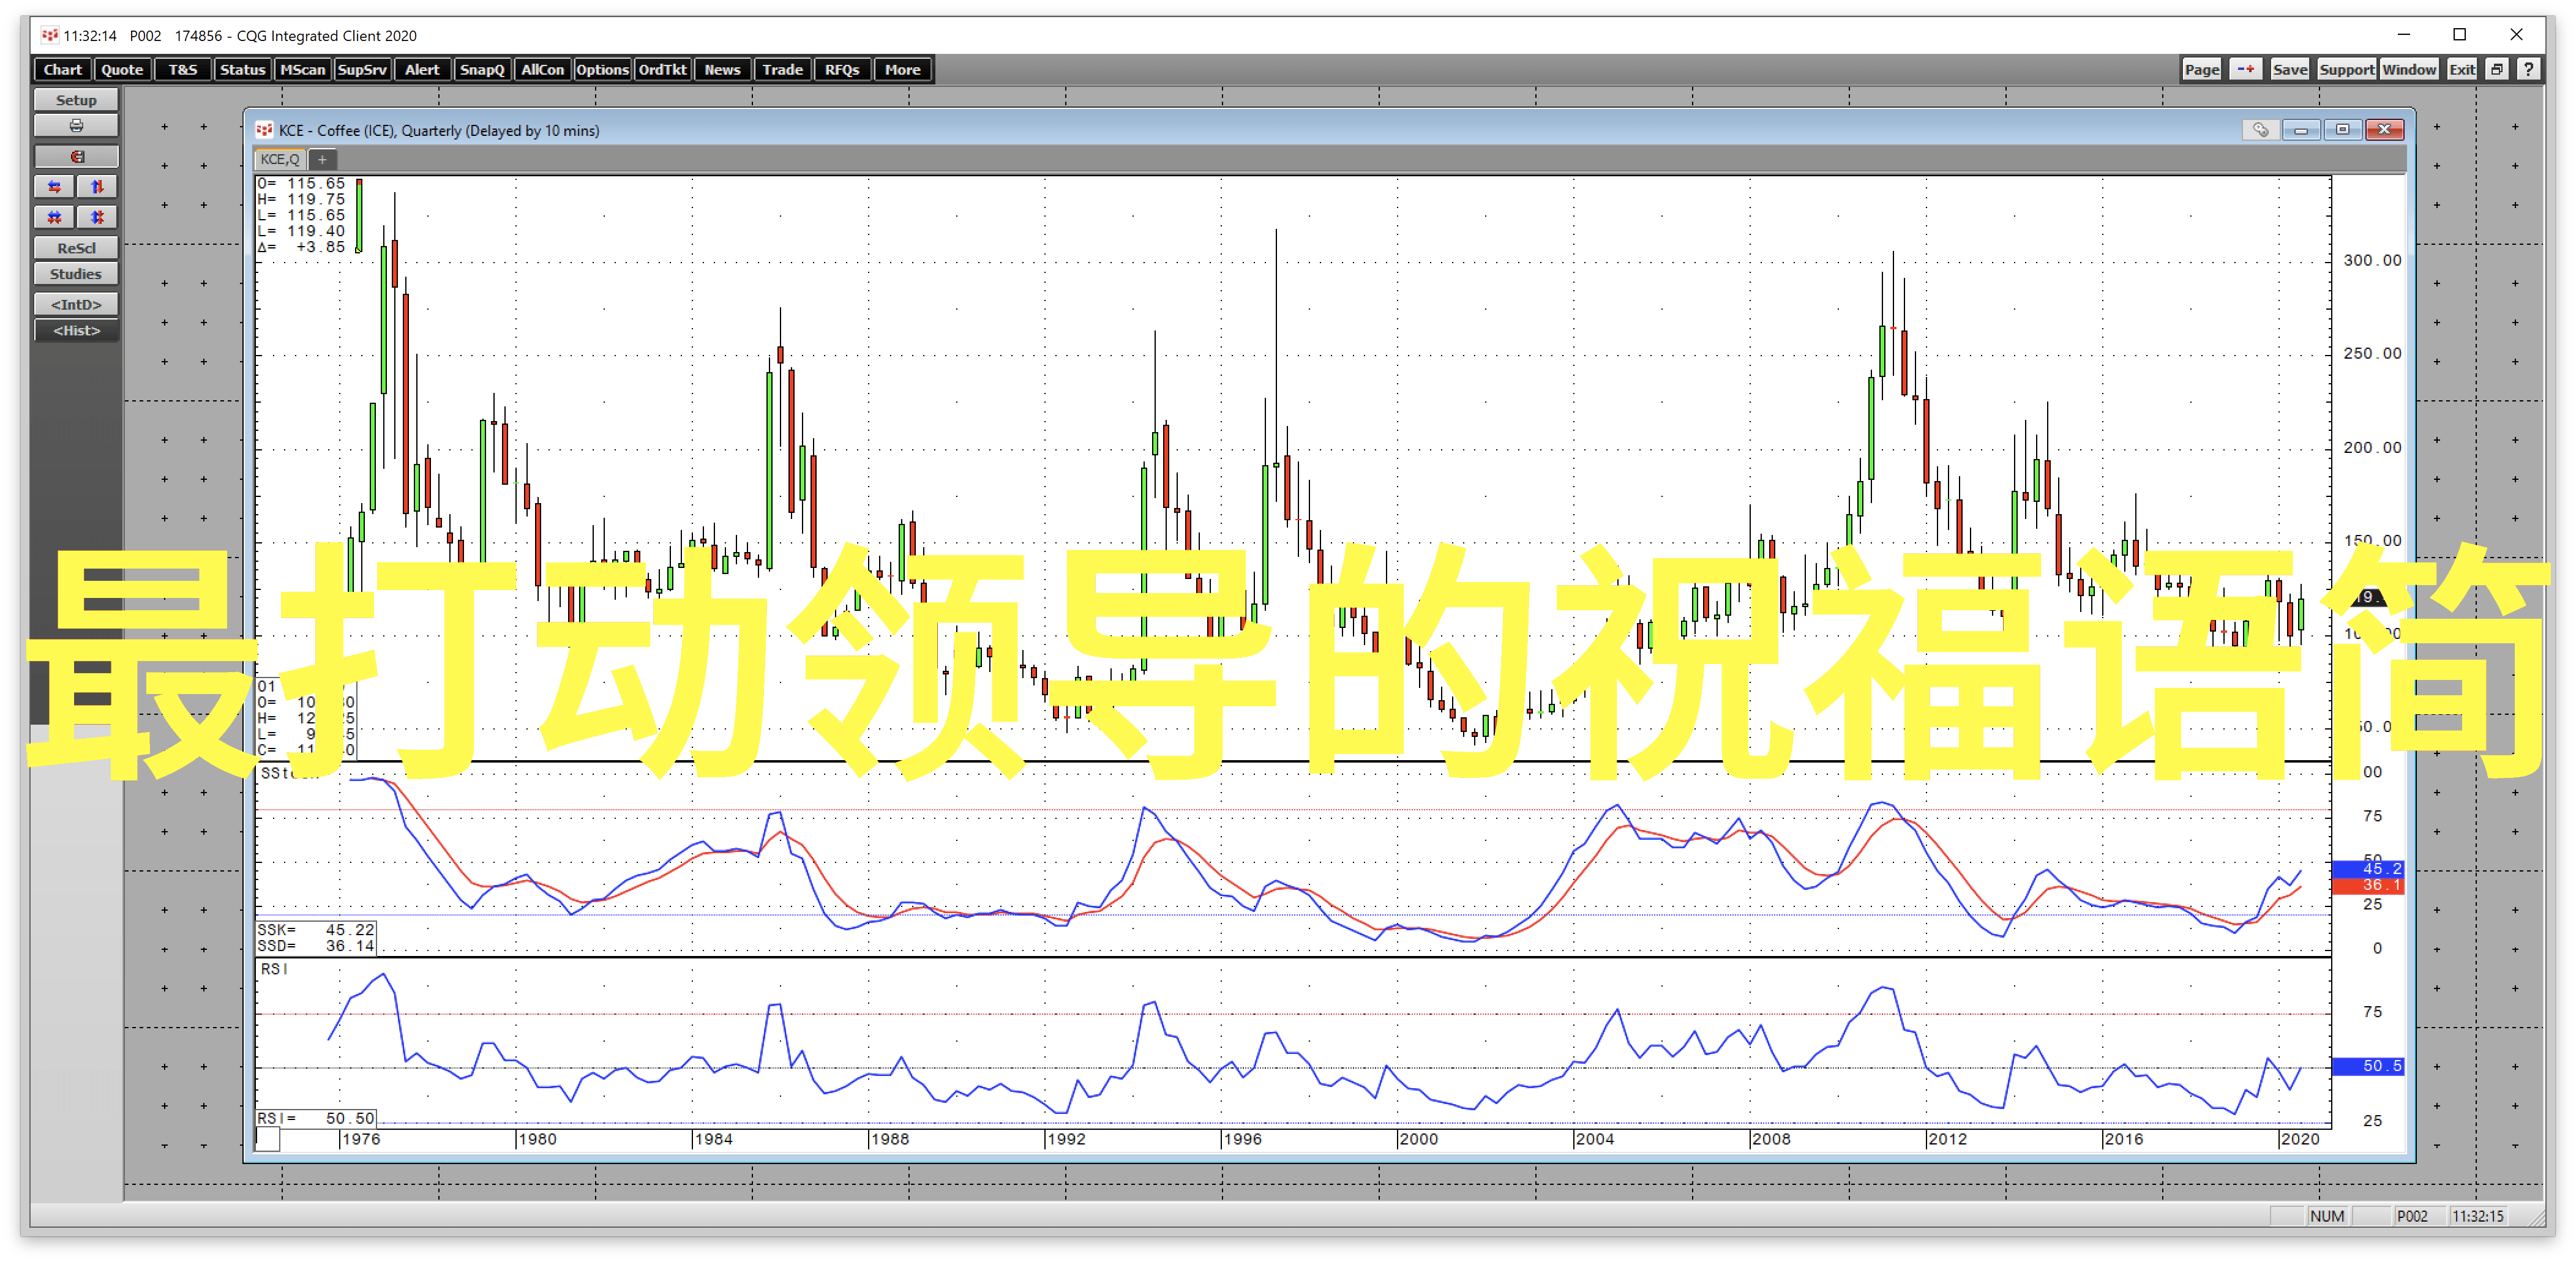Select the KCE,Q chart tab
2576x1262 pixels.
280,159
